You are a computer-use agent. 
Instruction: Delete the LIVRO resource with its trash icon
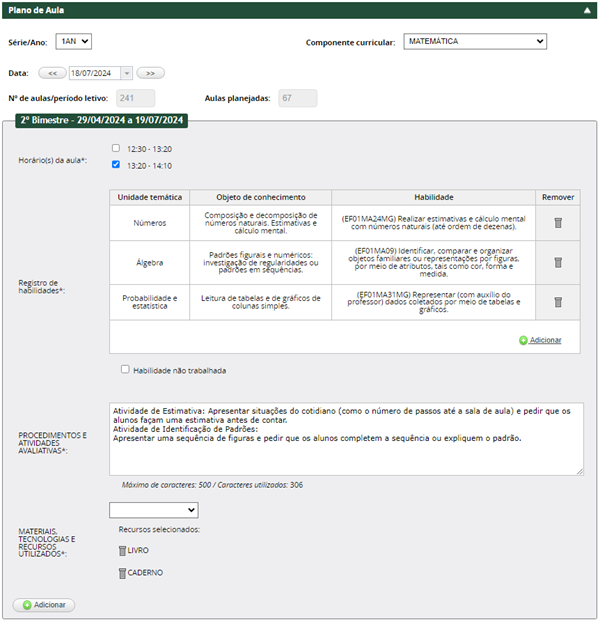tap(123, 550)
